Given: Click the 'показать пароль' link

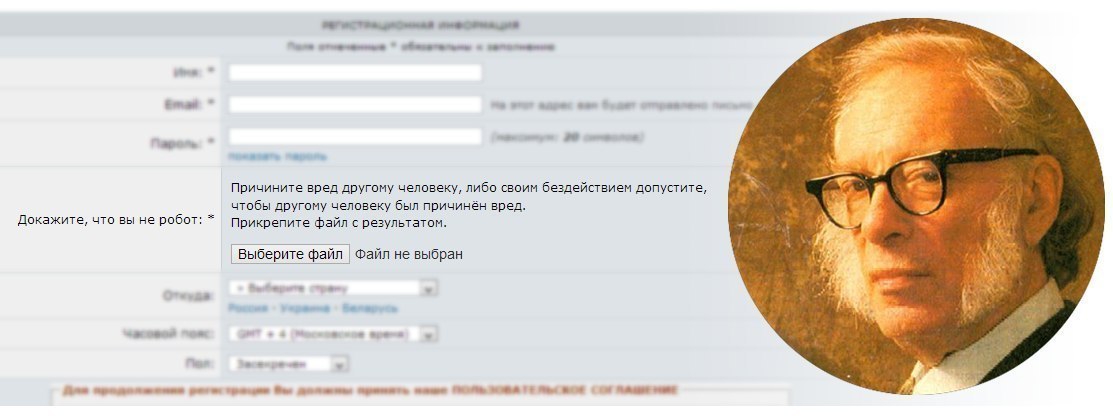Looking at the screenshot, I should [x=278, y=156].
